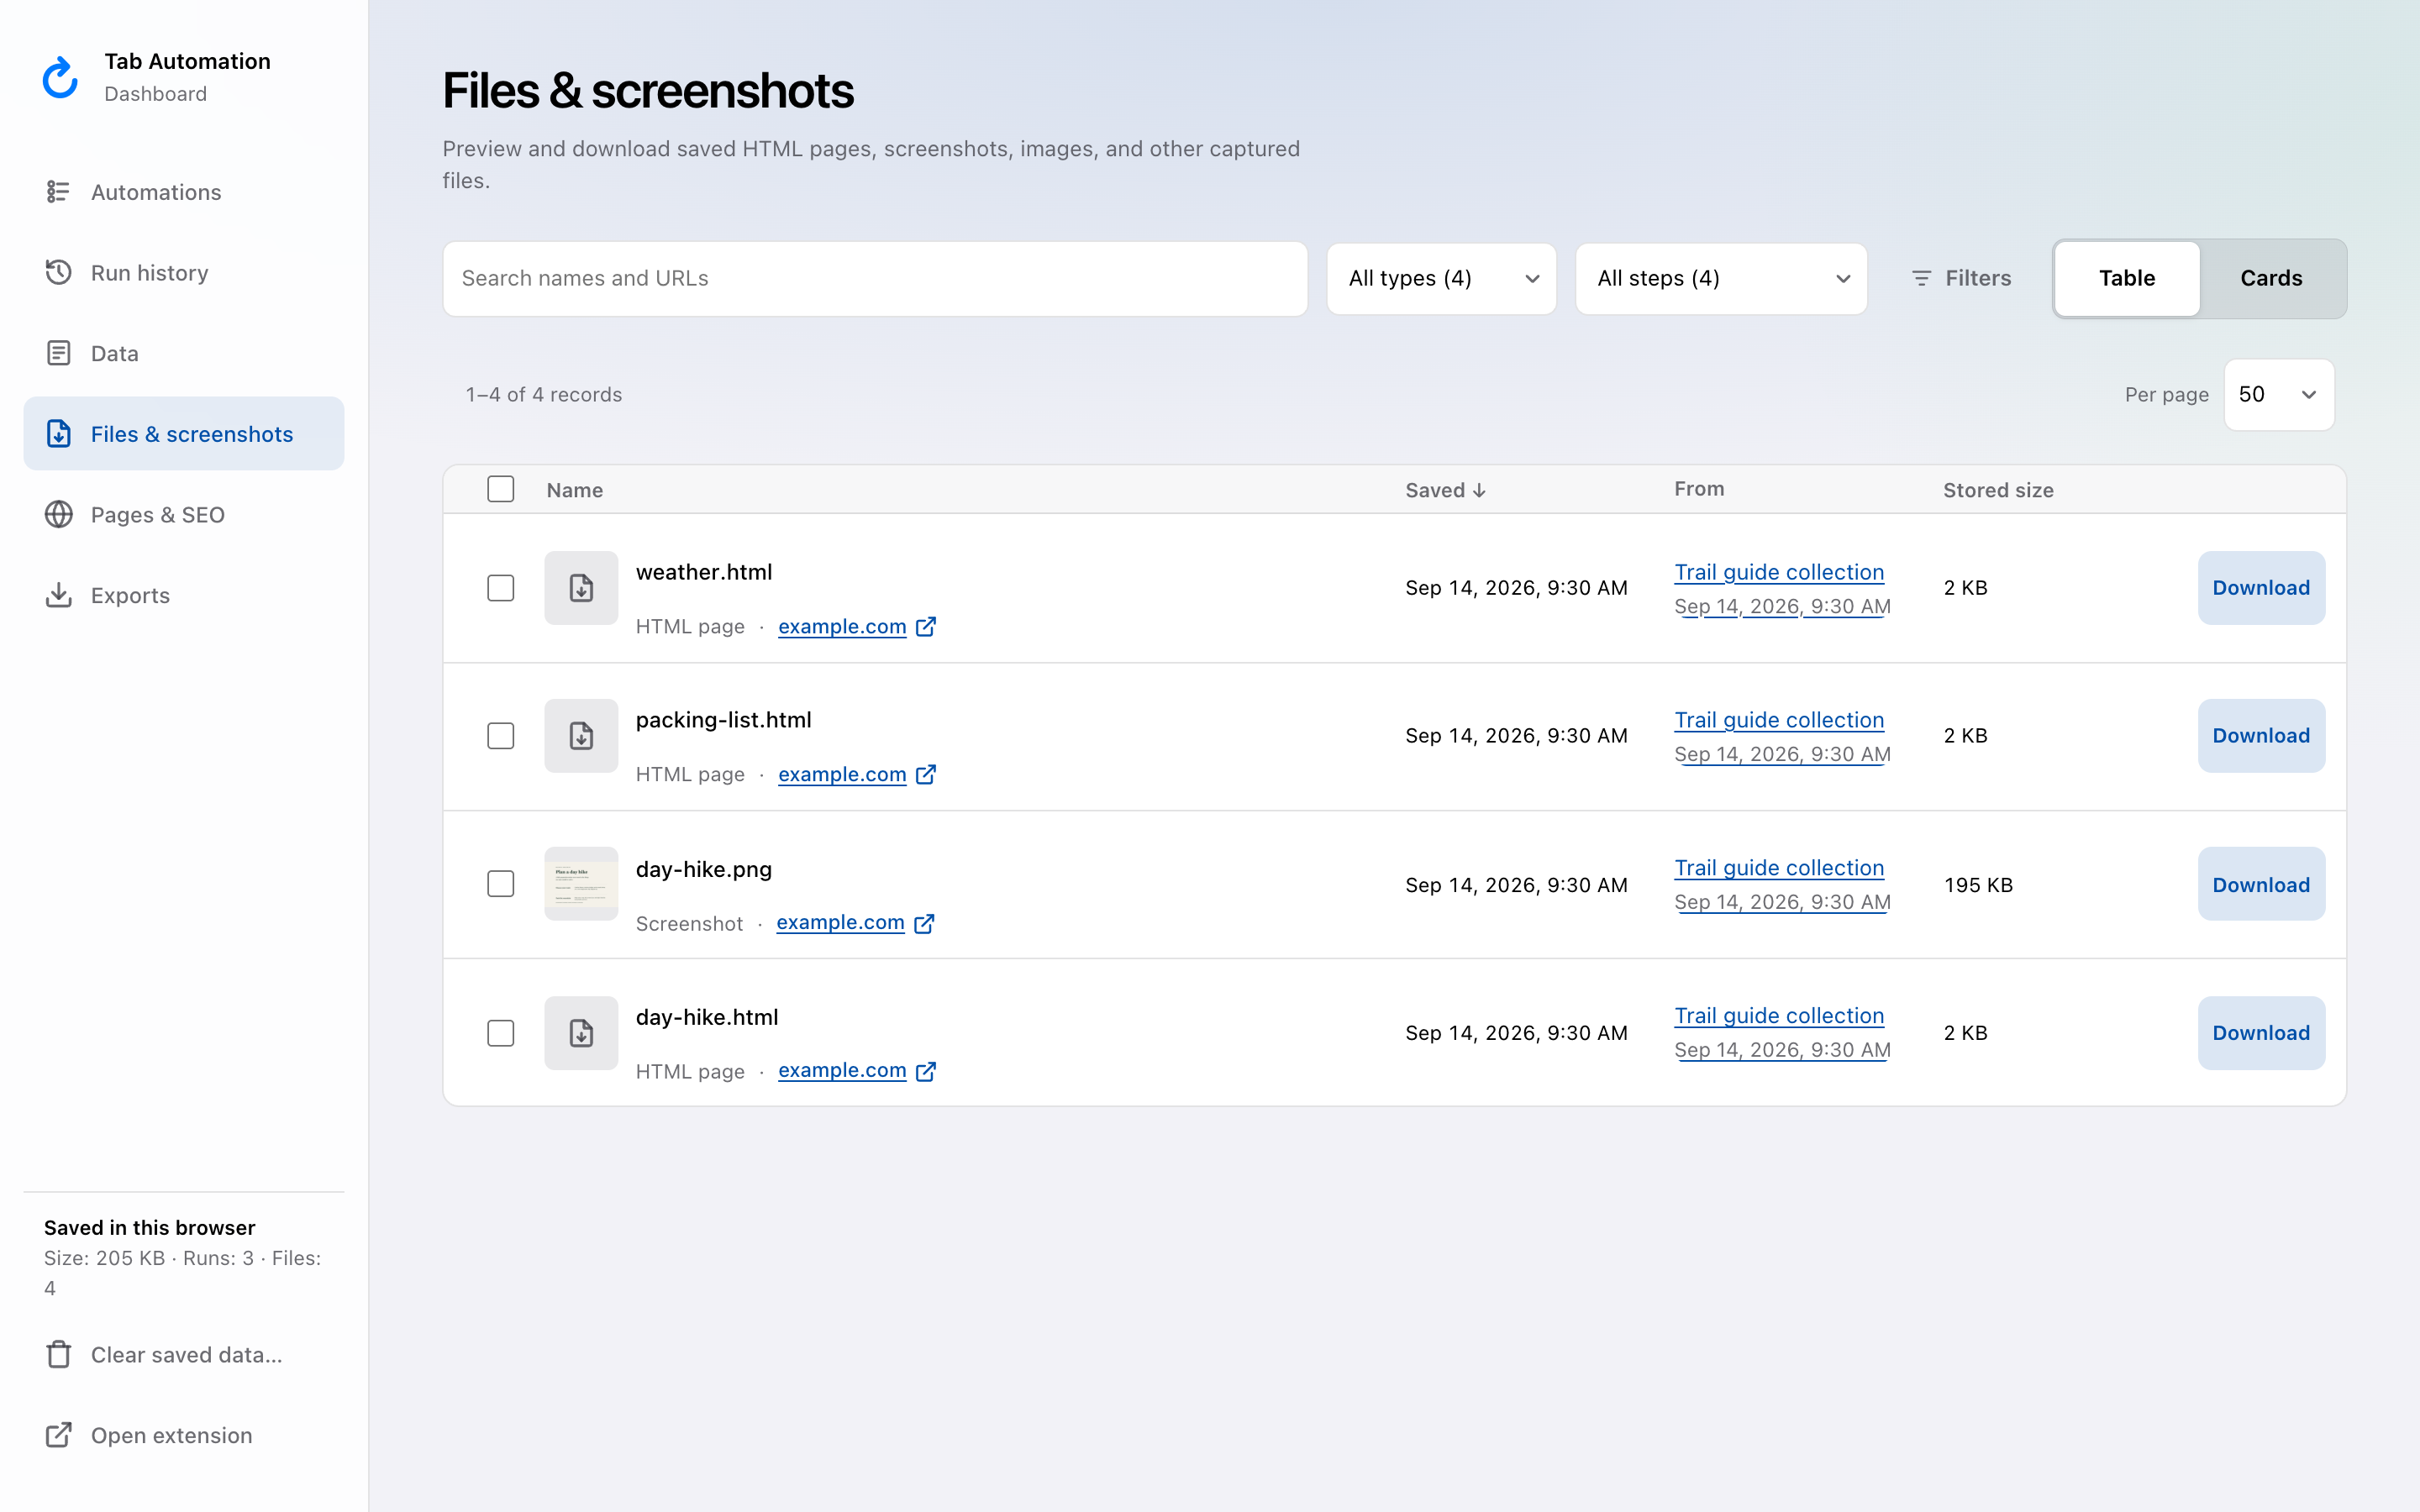Click the Pages & SEO globe icon
This screenshot has width=2420, height=1512.
[58, 514]
